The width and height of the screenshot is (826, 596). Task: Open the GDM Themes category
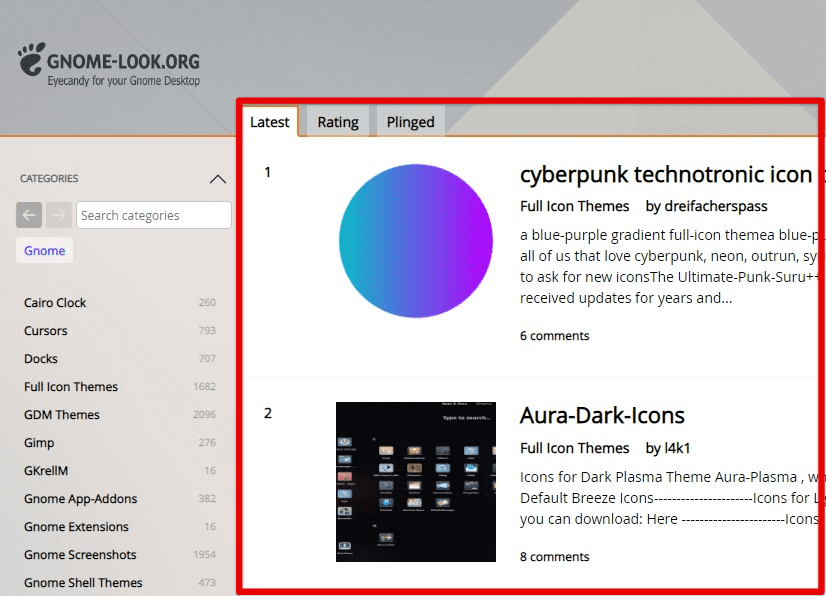click(62, 414)
